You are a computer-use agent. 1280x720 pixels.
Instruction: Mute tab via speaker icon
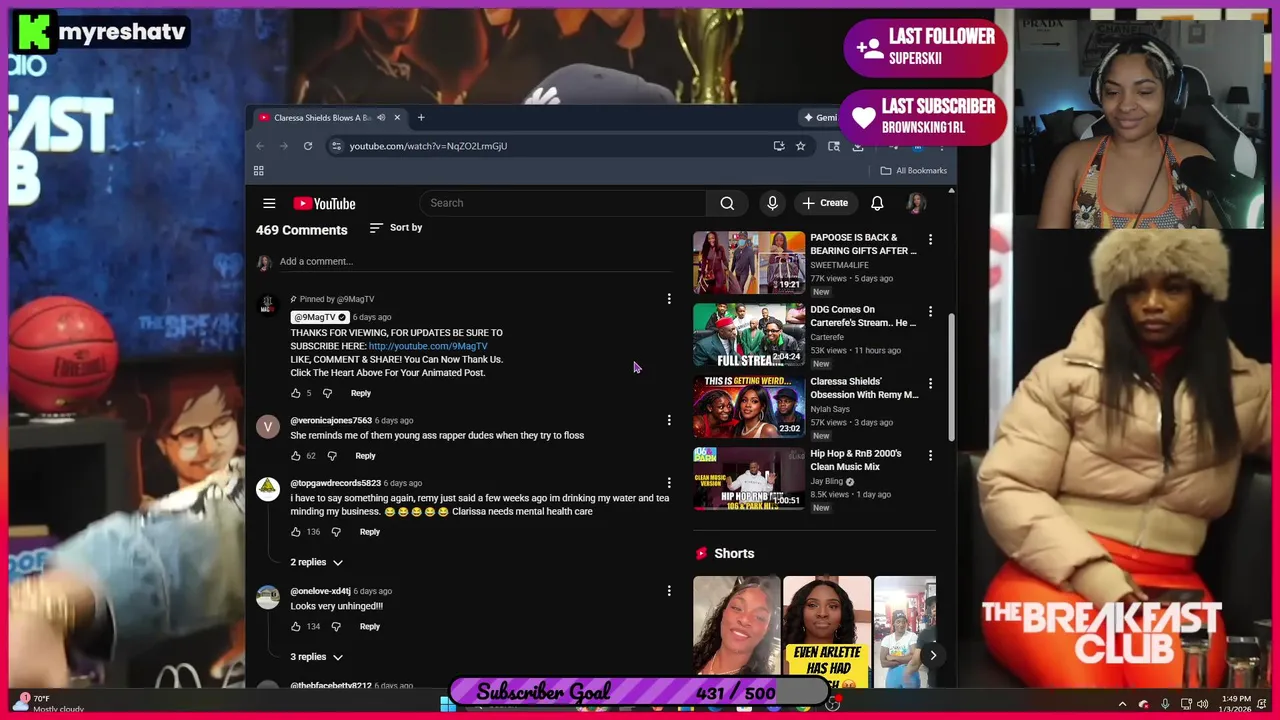381,118
